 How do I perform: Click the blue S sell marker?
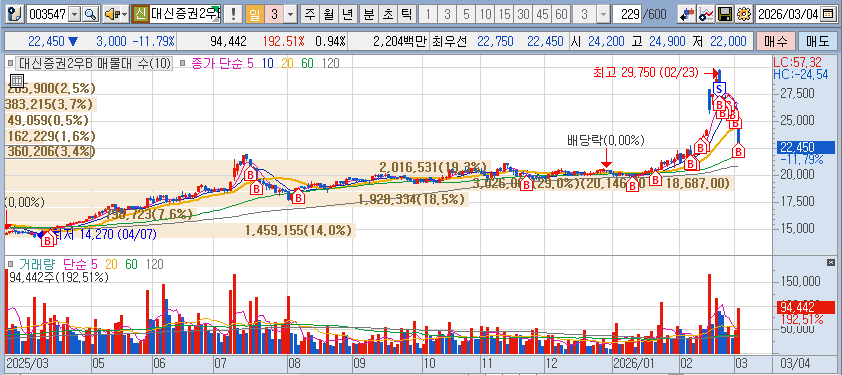tap(720, 89)
